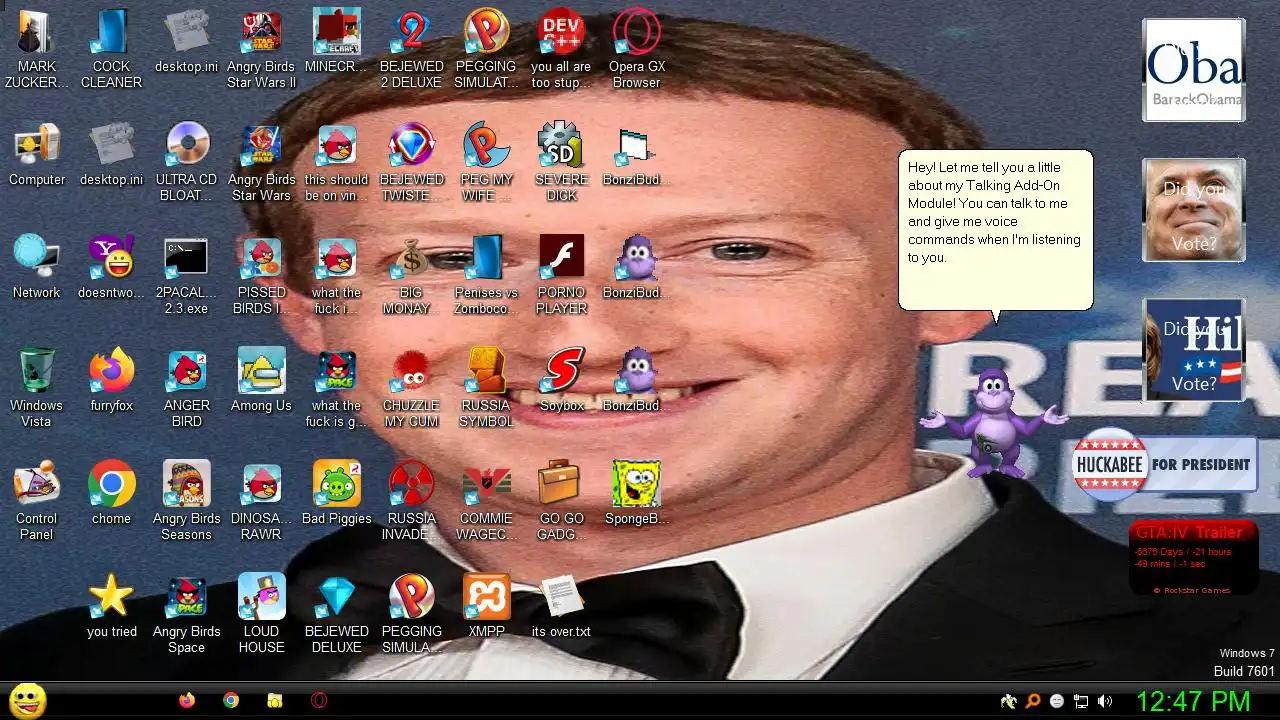This screenshot has height=720, width=1280.
Task: Launch the chome Chrome shortcut
Action: (x=111, y=494)
